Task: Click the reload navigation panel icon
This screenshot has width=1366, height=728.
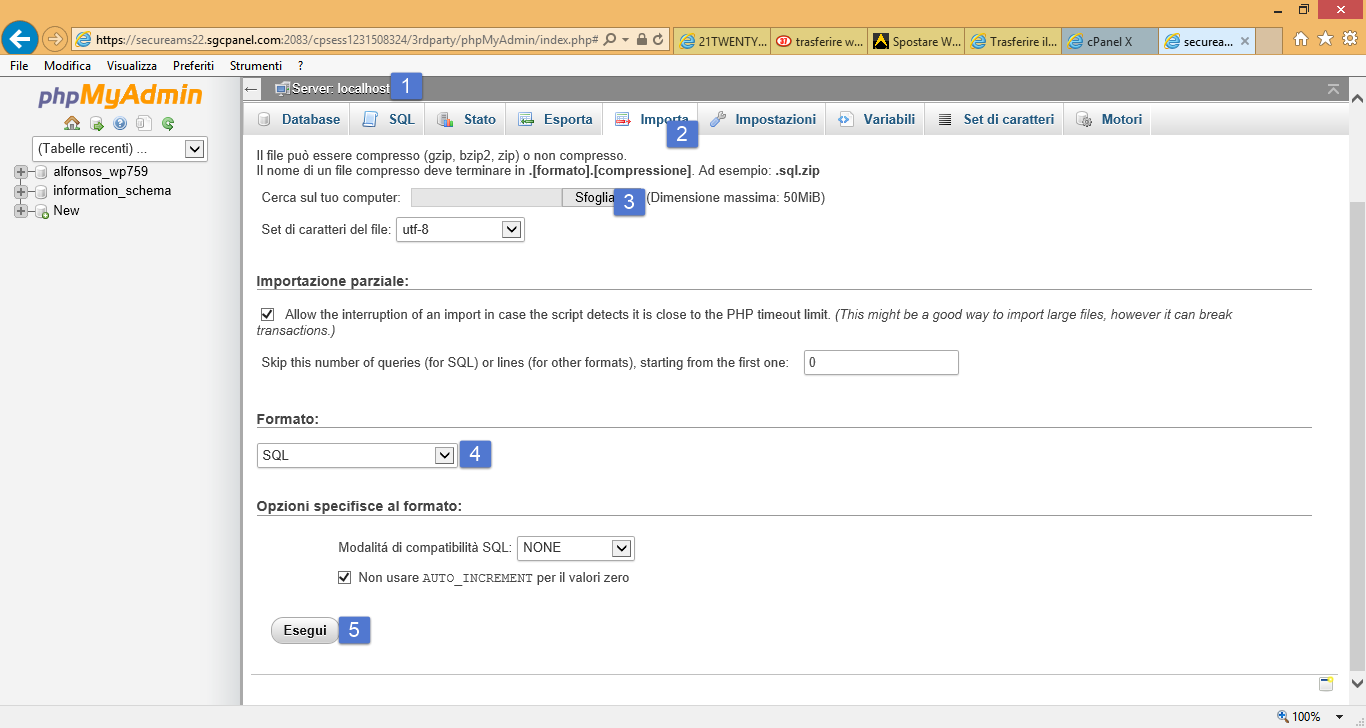Action: click(168, 124)
